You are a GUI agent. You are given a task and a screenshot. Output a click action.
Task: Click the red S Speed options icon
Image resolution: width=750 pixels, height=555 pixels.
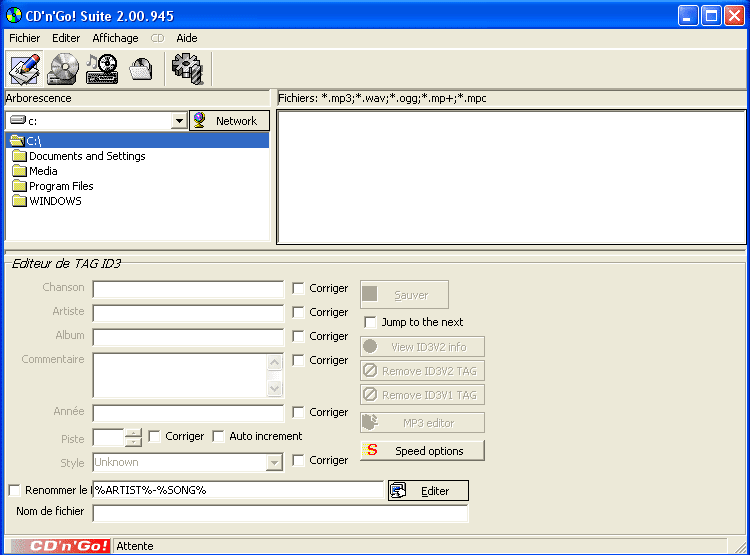[x=372, y=450]
